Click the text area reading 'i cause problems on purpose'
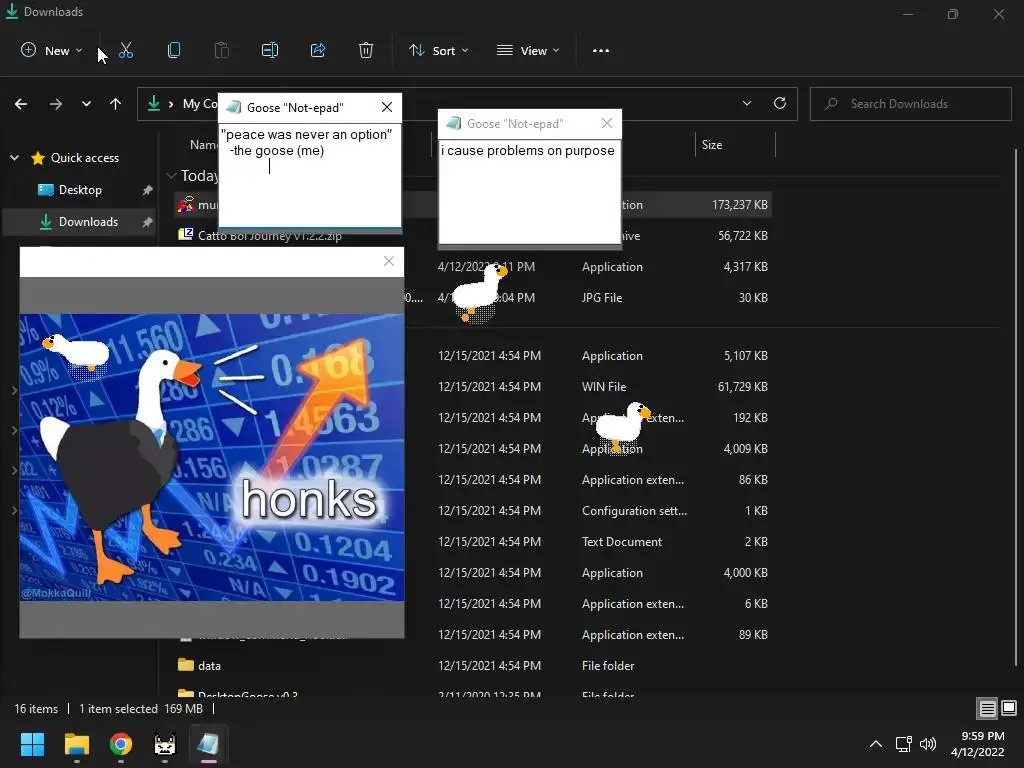Screen dimensions: 1024x768 point(530,190)
